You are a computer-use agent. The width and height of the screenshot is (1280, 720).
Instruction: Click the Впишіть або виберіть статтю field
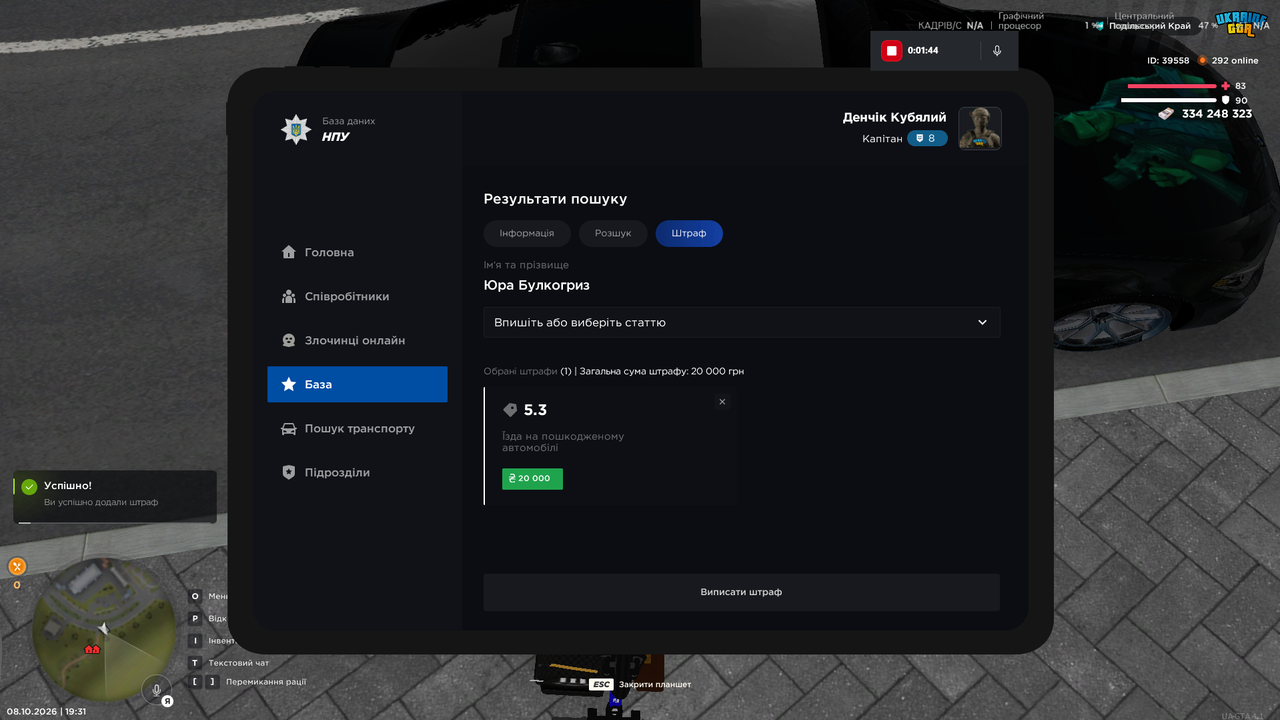pyautogui.click(x=742, y=322)
